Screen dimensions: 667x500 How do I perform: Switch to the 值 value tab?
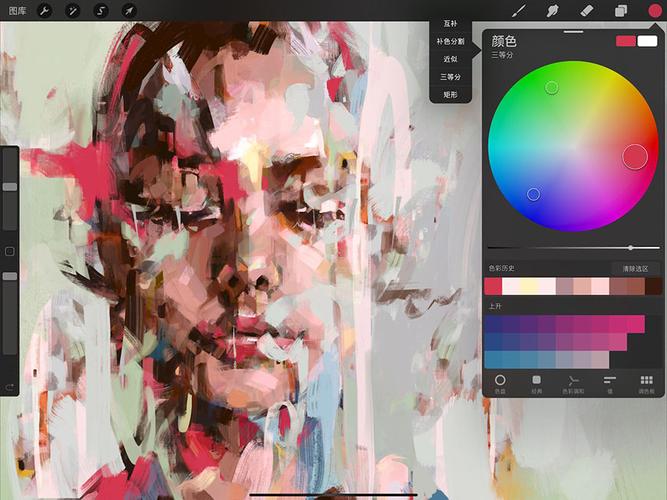[x=610, y=383]
